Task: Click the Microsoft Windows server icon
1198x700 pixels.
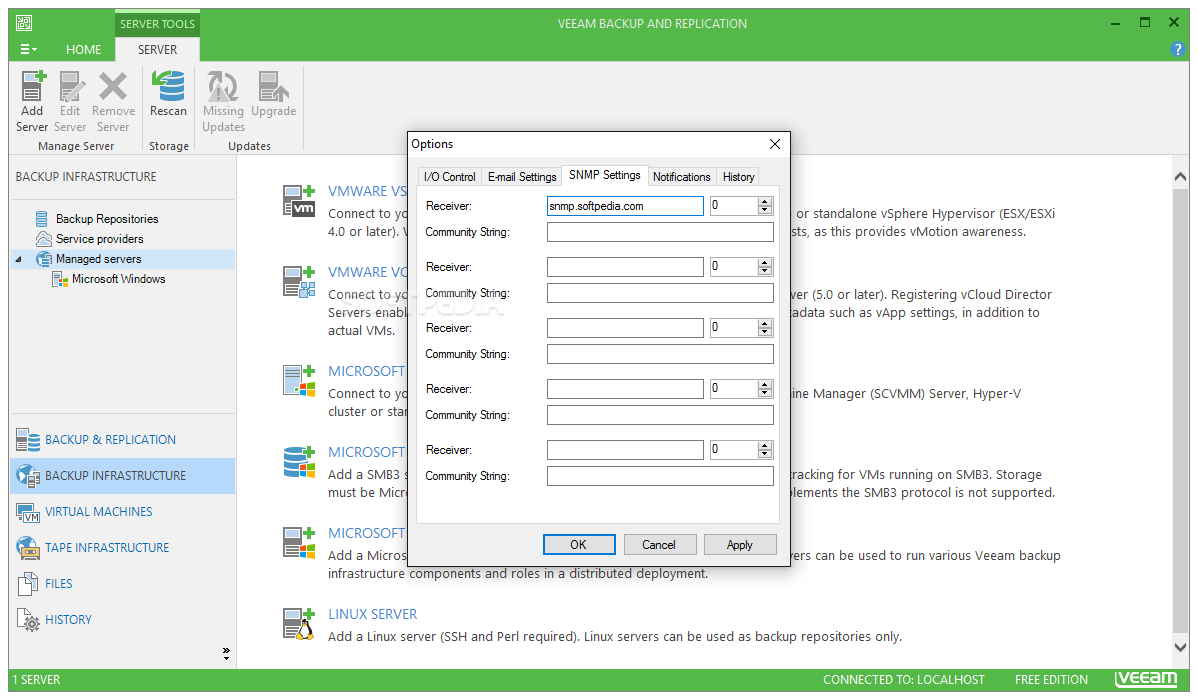Action: (x=299, y=543)
